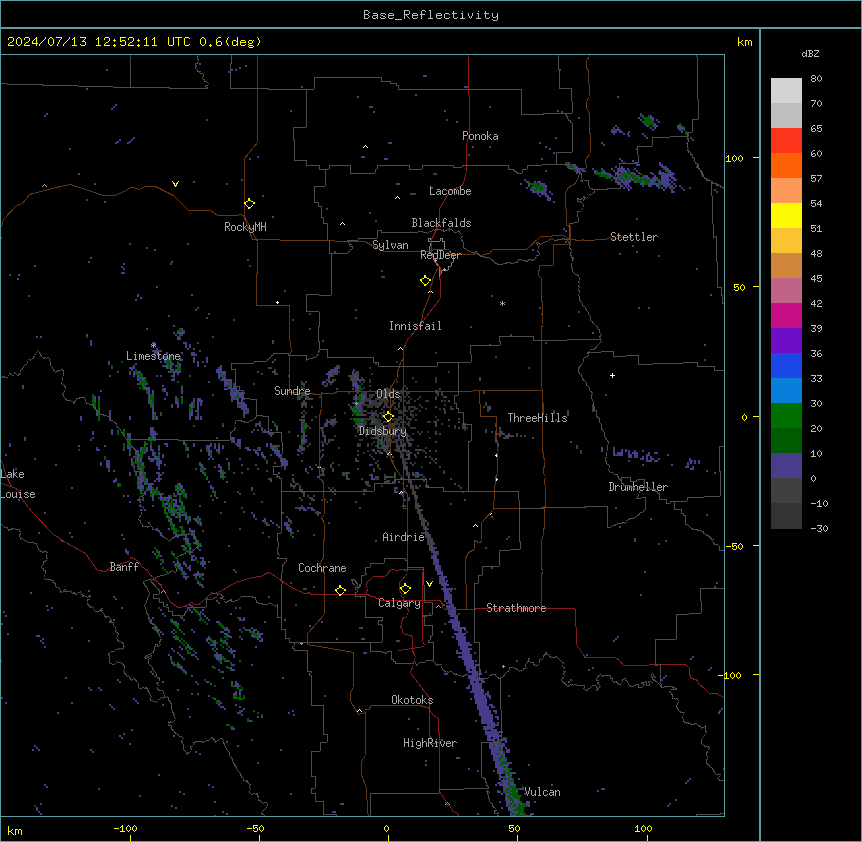This screenshot has height=842, width=862.
Task: Click the yellow diamond marker south of RedDeer
Action: pyautogui.click(x=426, y=281)
